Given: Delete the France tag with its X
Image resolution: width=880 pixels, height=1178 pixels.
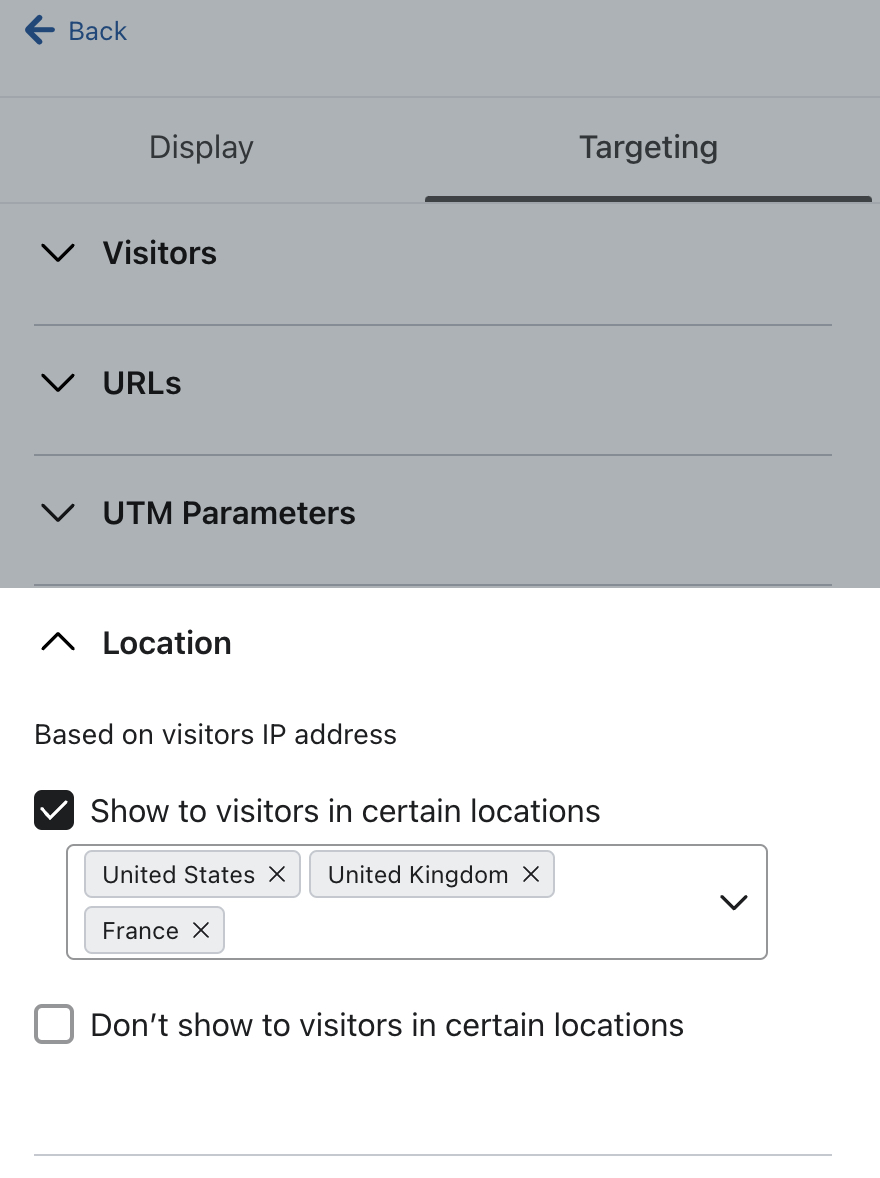Looking at the screenshot, I should pyautogui.click(x=201, y=931).
